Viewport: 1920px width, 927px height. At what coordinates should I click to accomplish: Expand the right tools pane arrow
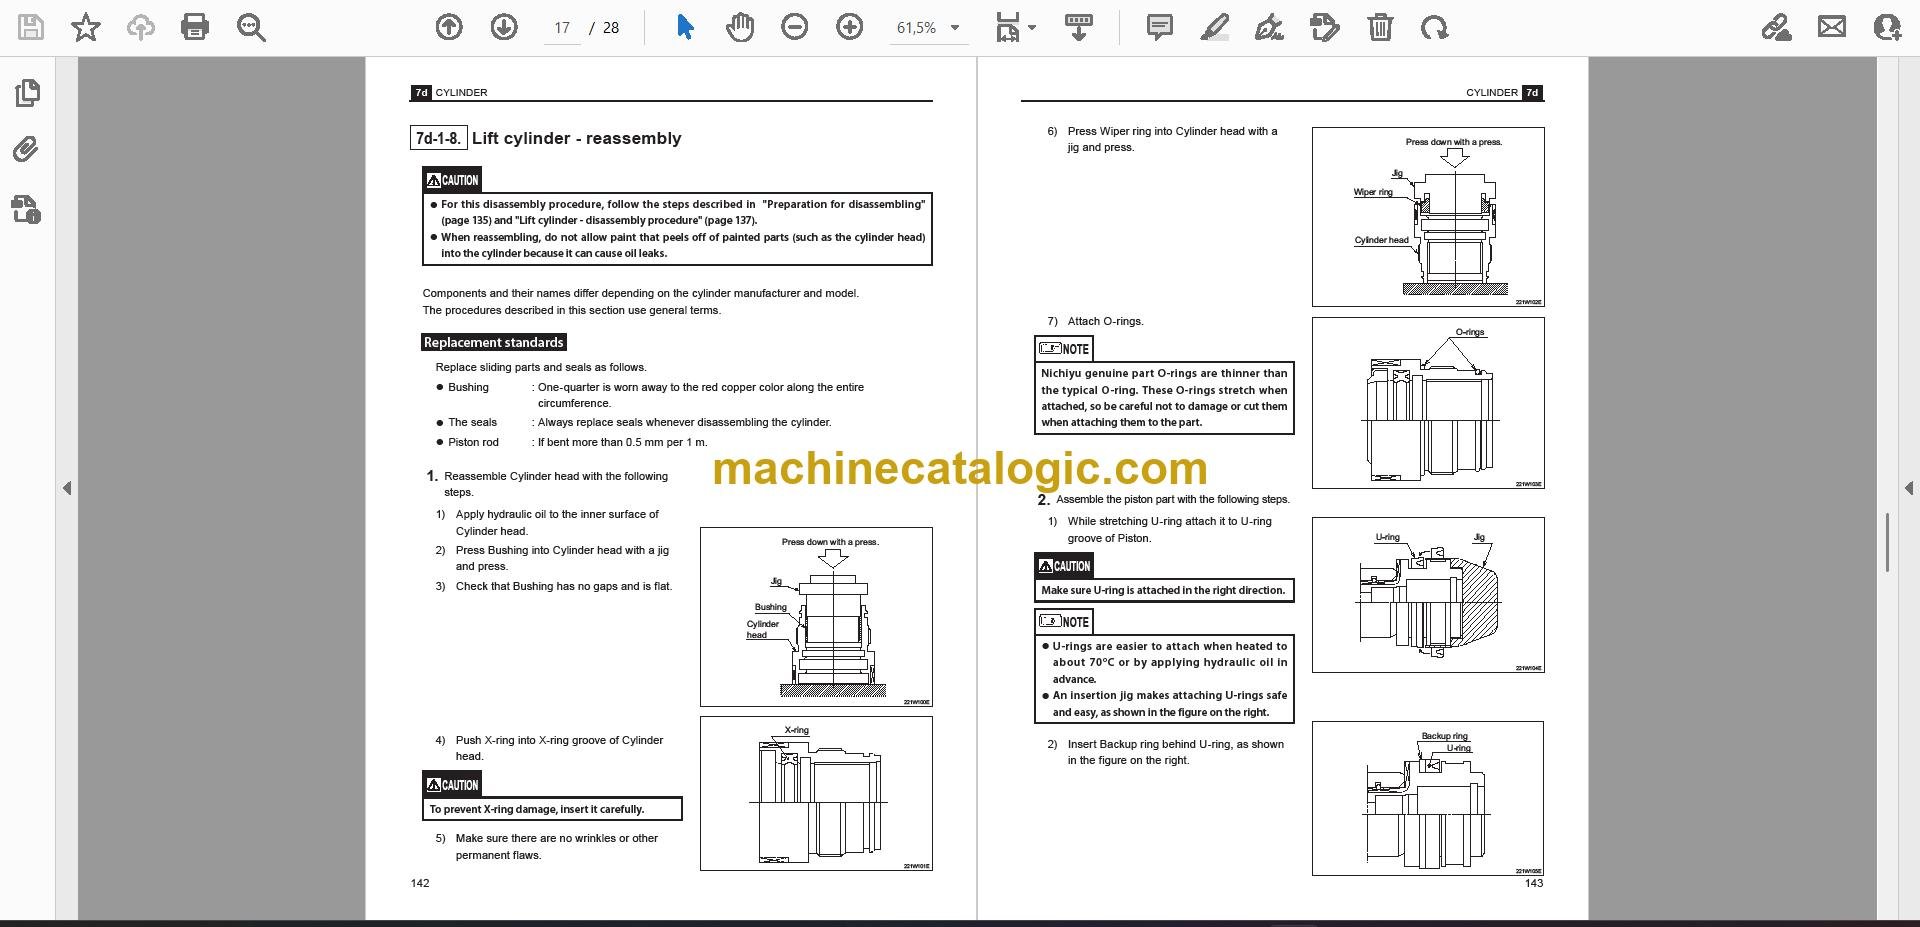(1908, 488)
